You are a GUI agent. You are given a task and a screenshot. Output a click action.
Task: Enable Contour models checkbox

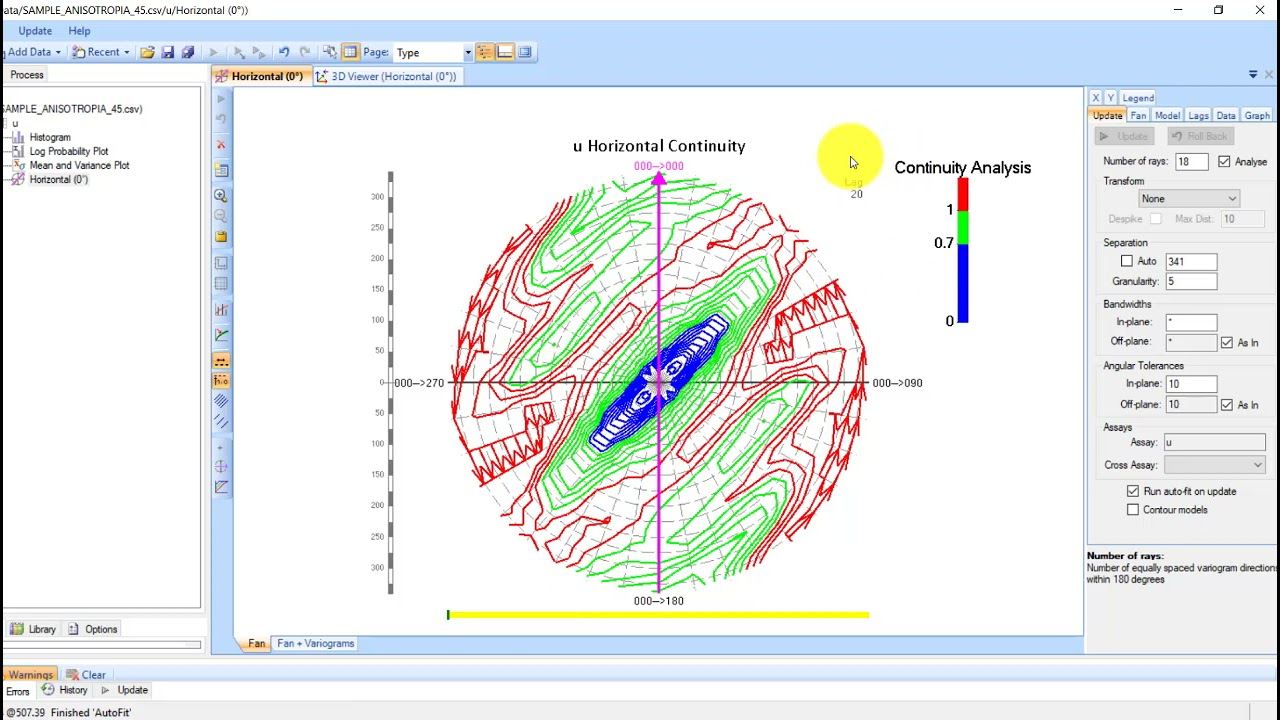pos(1133,510)
